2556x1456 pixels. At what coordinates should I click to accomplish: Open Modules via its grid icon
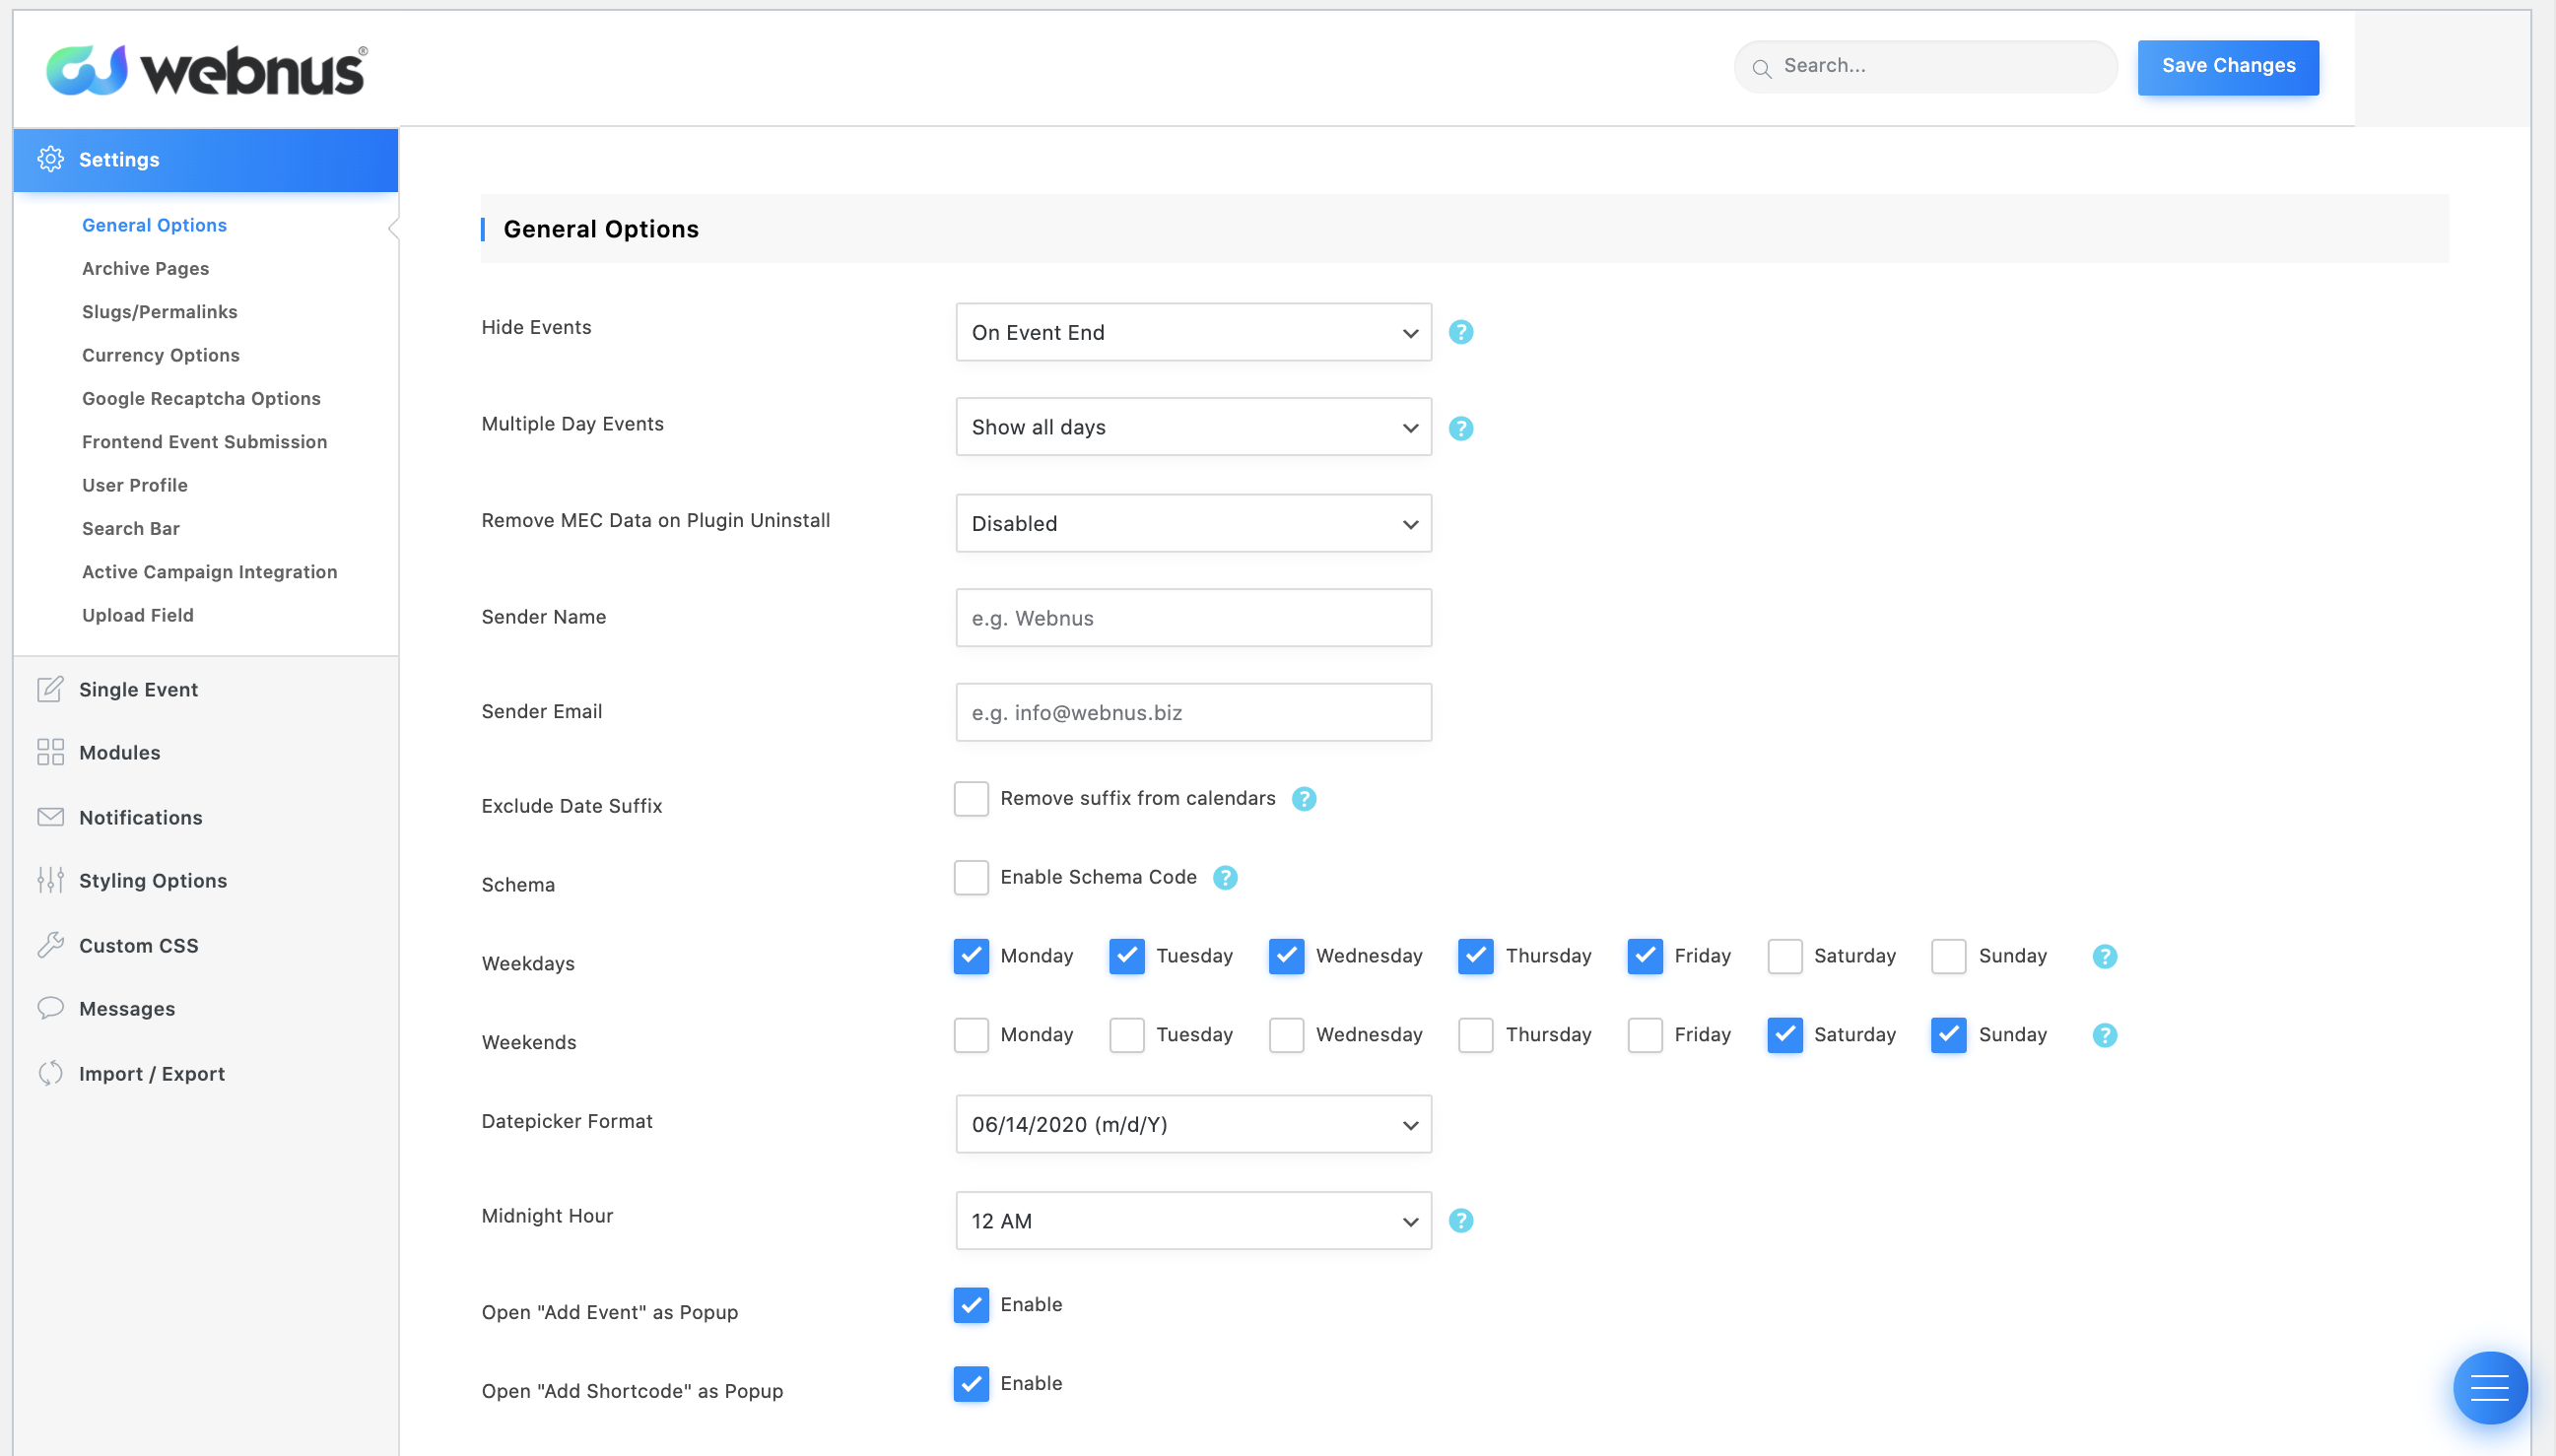tap(50, 752)
